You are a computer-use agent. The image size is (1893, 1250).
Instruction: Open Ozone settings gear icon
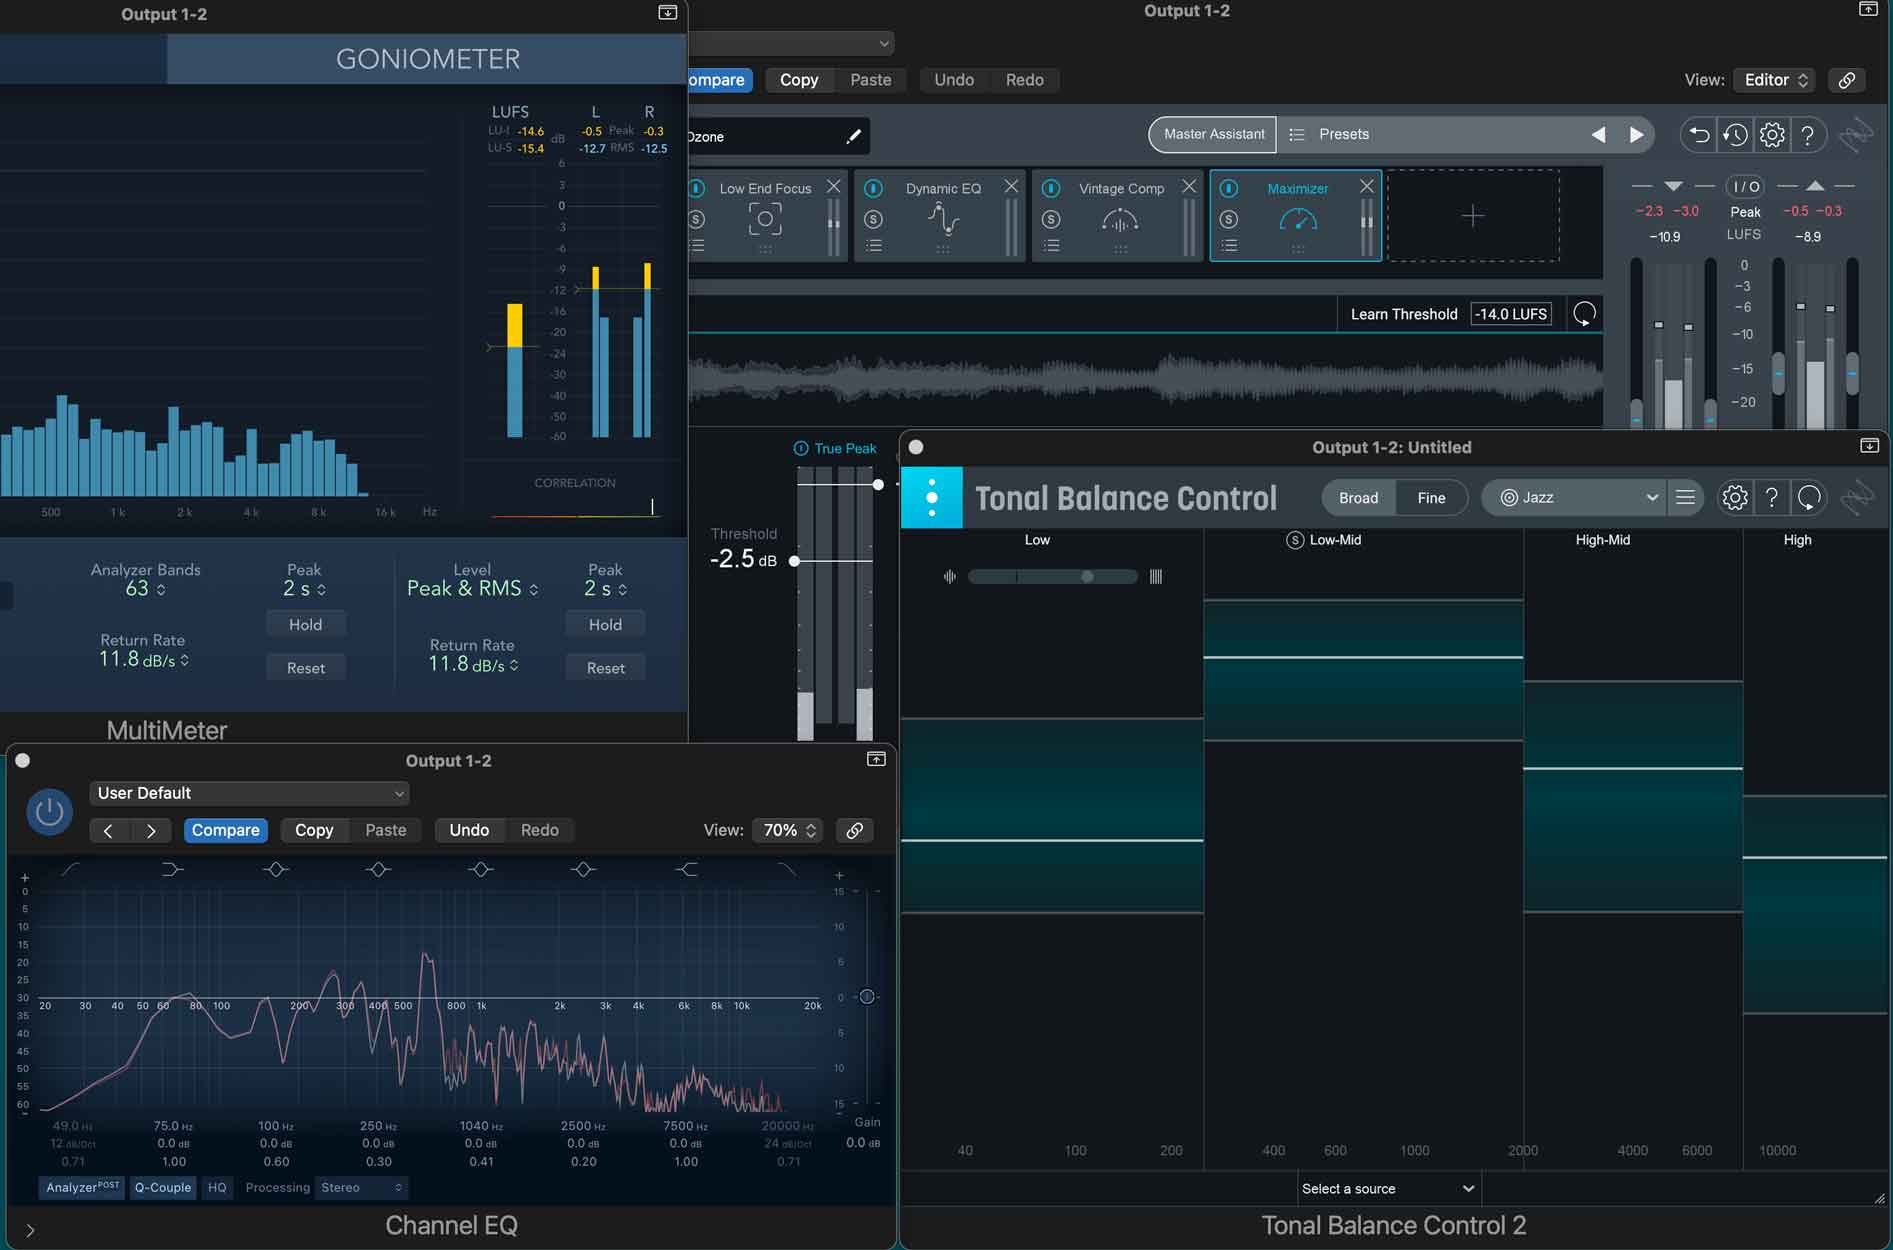[x=1772, y=135]
